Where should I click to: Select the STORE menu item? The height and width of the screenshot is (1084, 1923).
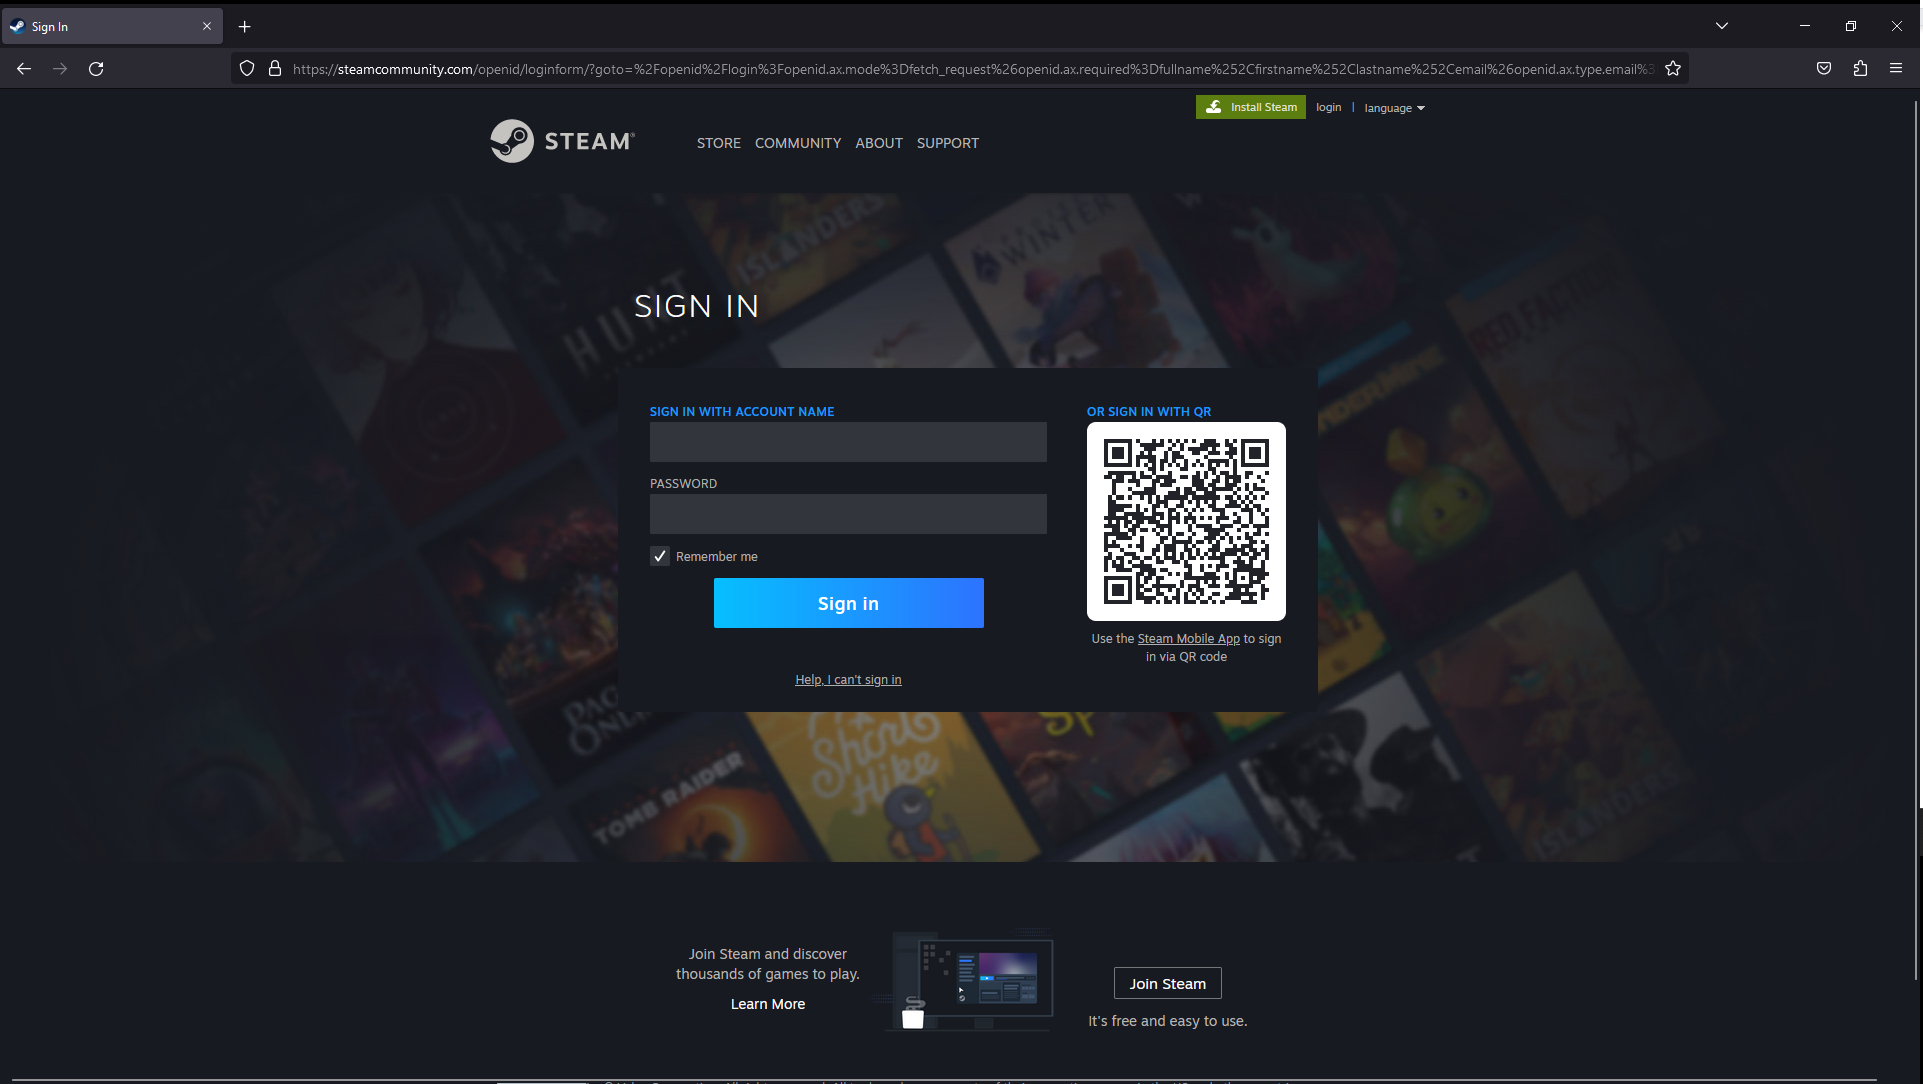coord(718,143)
